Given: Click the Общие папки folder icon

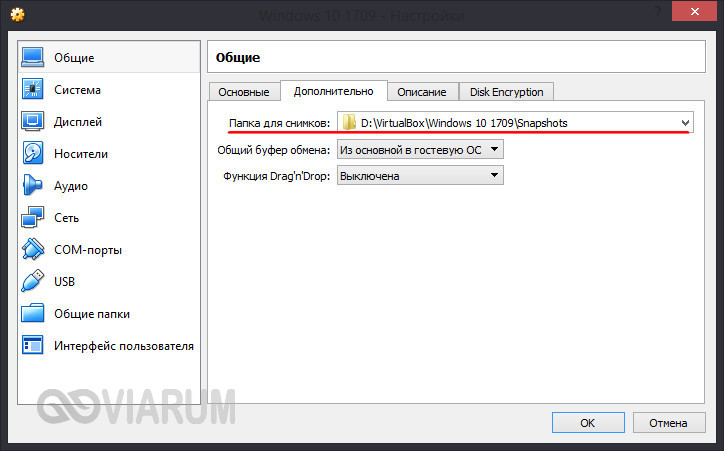Looking at the screenshot, I should (x=32, y=313).
